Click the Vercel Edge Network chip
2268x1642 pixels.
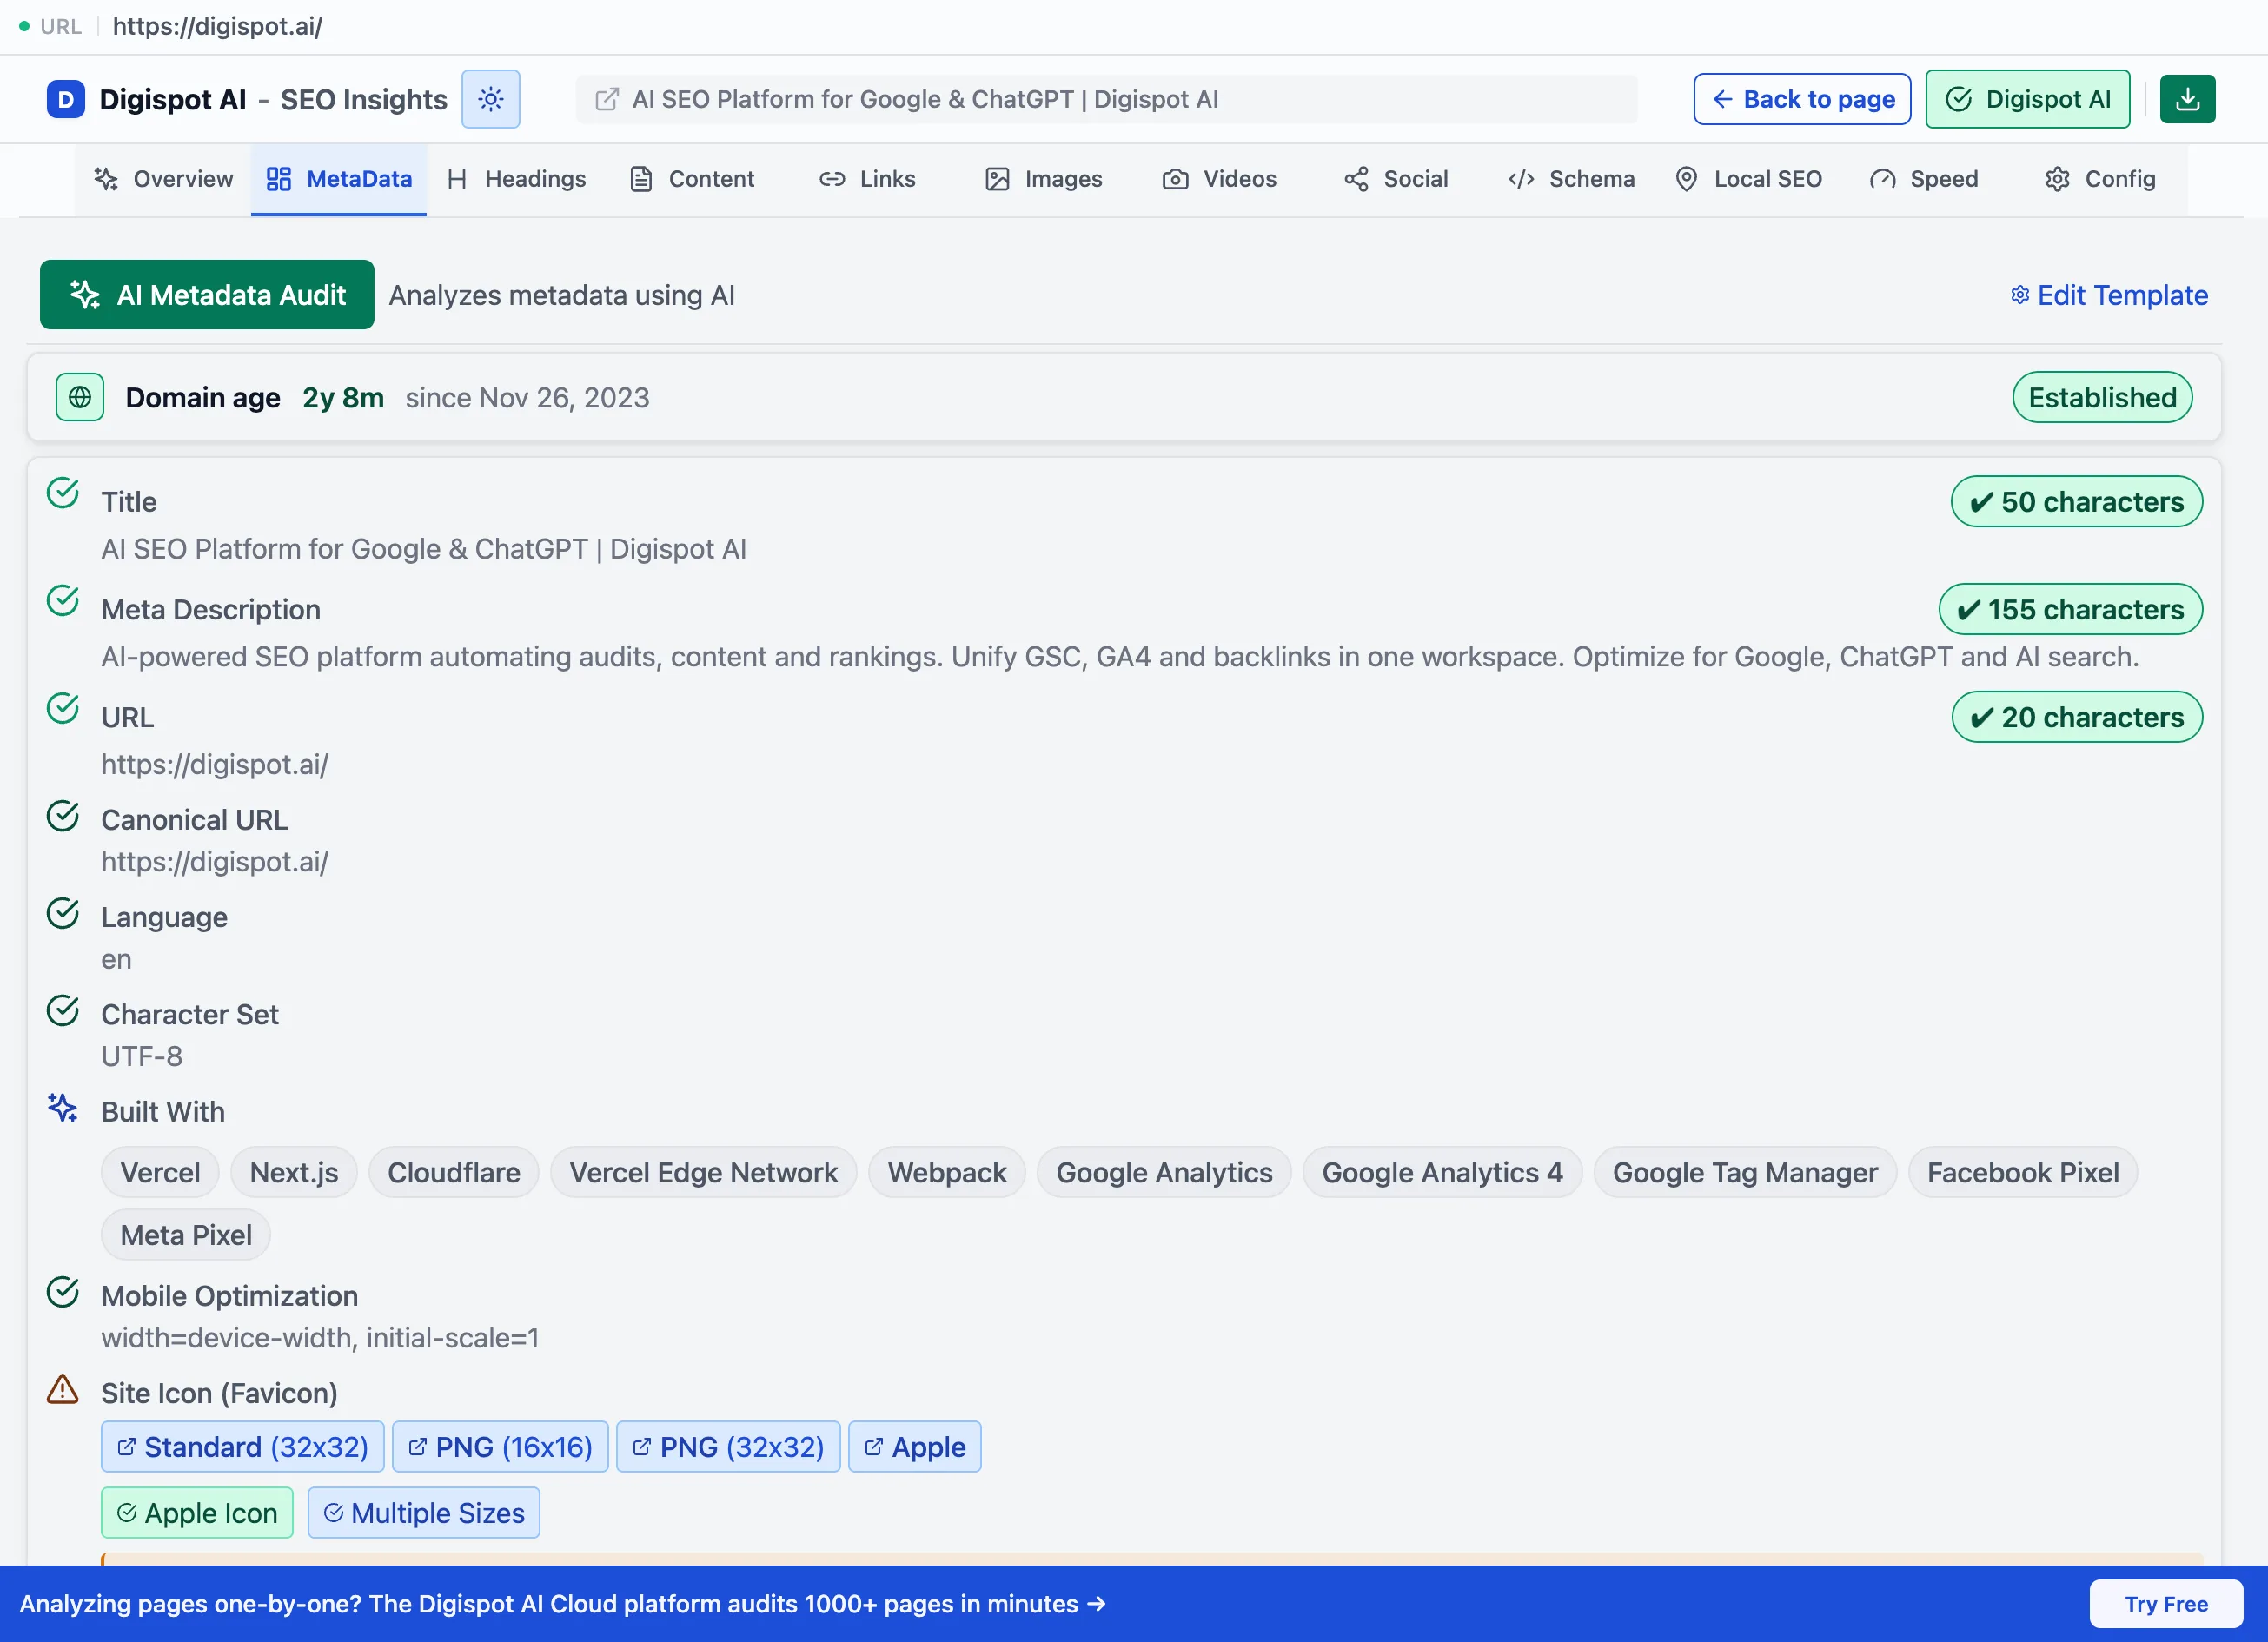(x=704, y=1172)
